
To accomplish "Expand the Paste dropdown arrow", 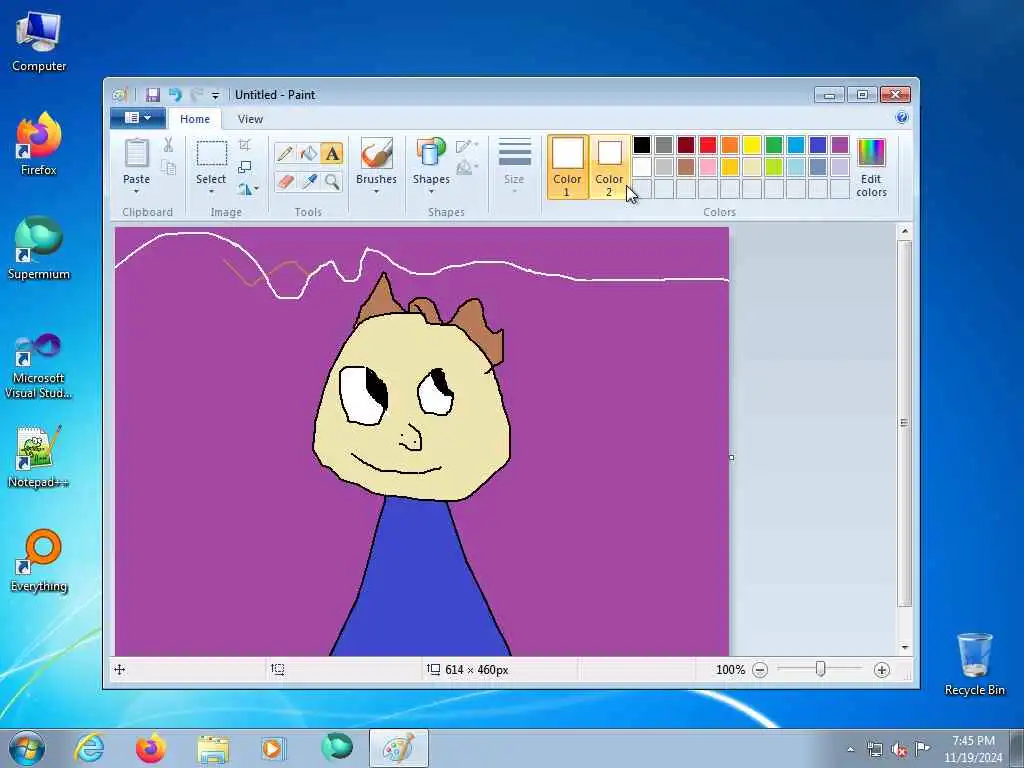I will point(136,192).
